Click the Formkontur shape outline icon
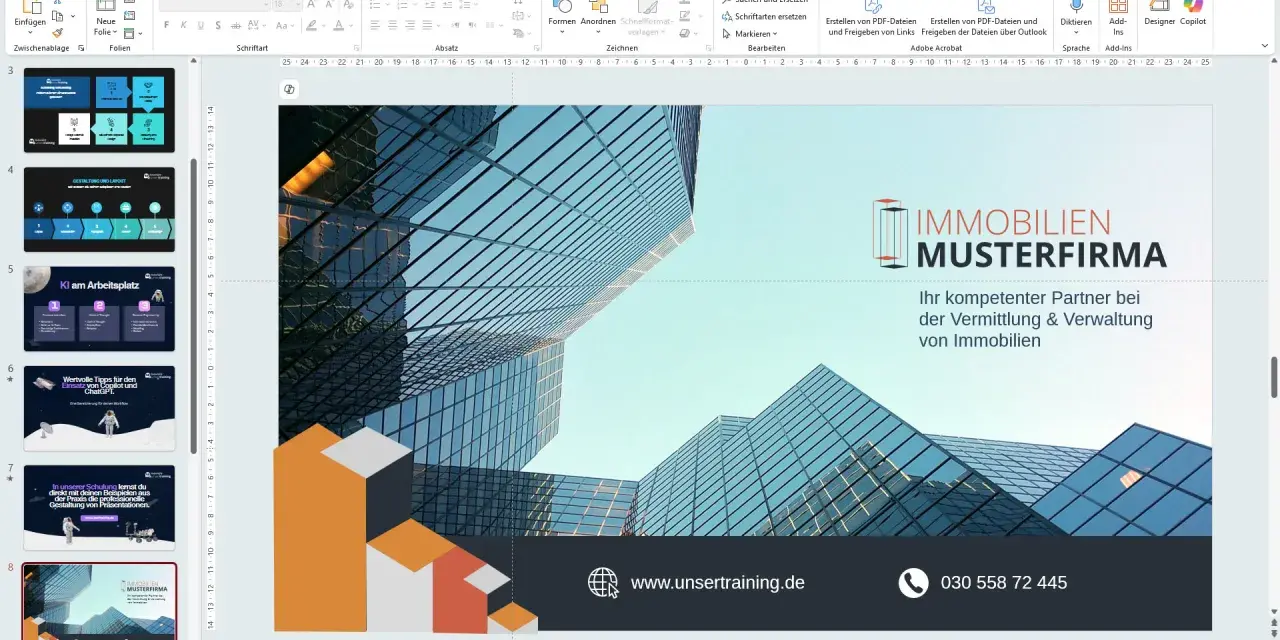 tap(684, 17)
